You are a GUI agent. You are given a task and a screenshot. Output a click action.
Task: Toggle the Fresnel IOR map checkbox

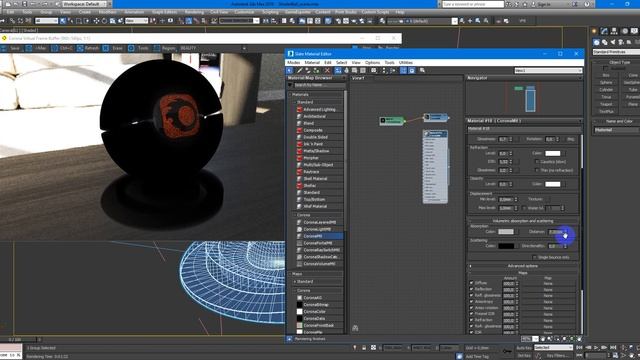pyautogui.click(x=471, y=314)
